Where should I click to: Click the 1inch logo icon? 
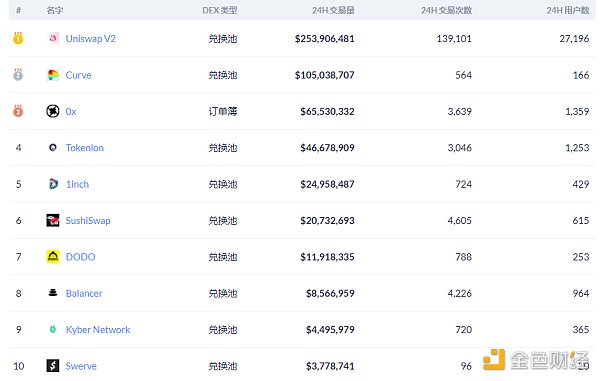[x=53, y=184]
